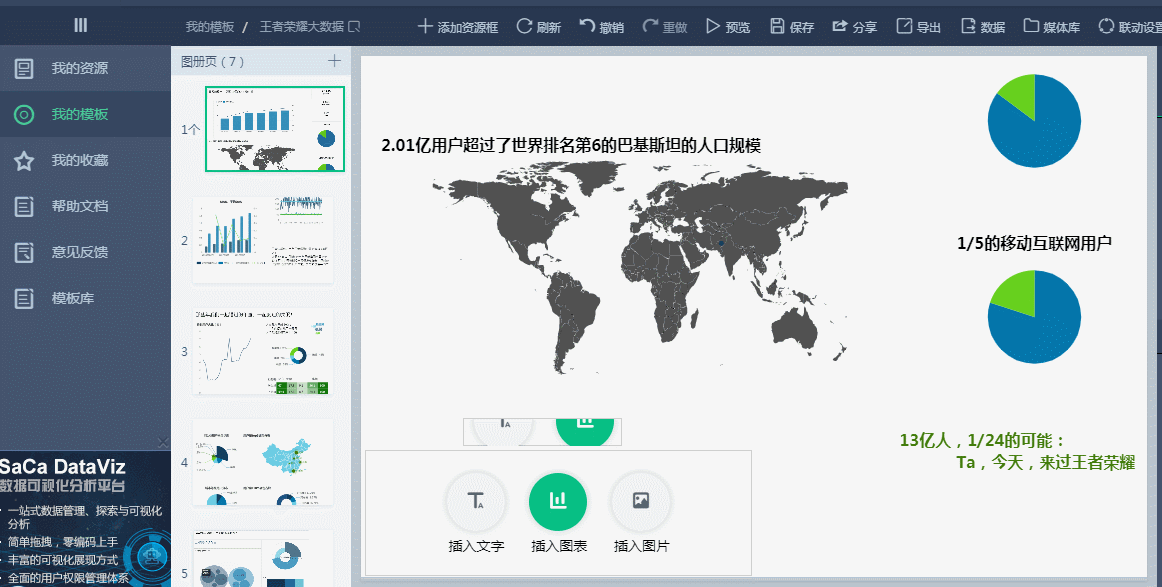The image size is (1162, 587).
Task: Select page 3 thumbnail with line chart
Action: point(262,351)
